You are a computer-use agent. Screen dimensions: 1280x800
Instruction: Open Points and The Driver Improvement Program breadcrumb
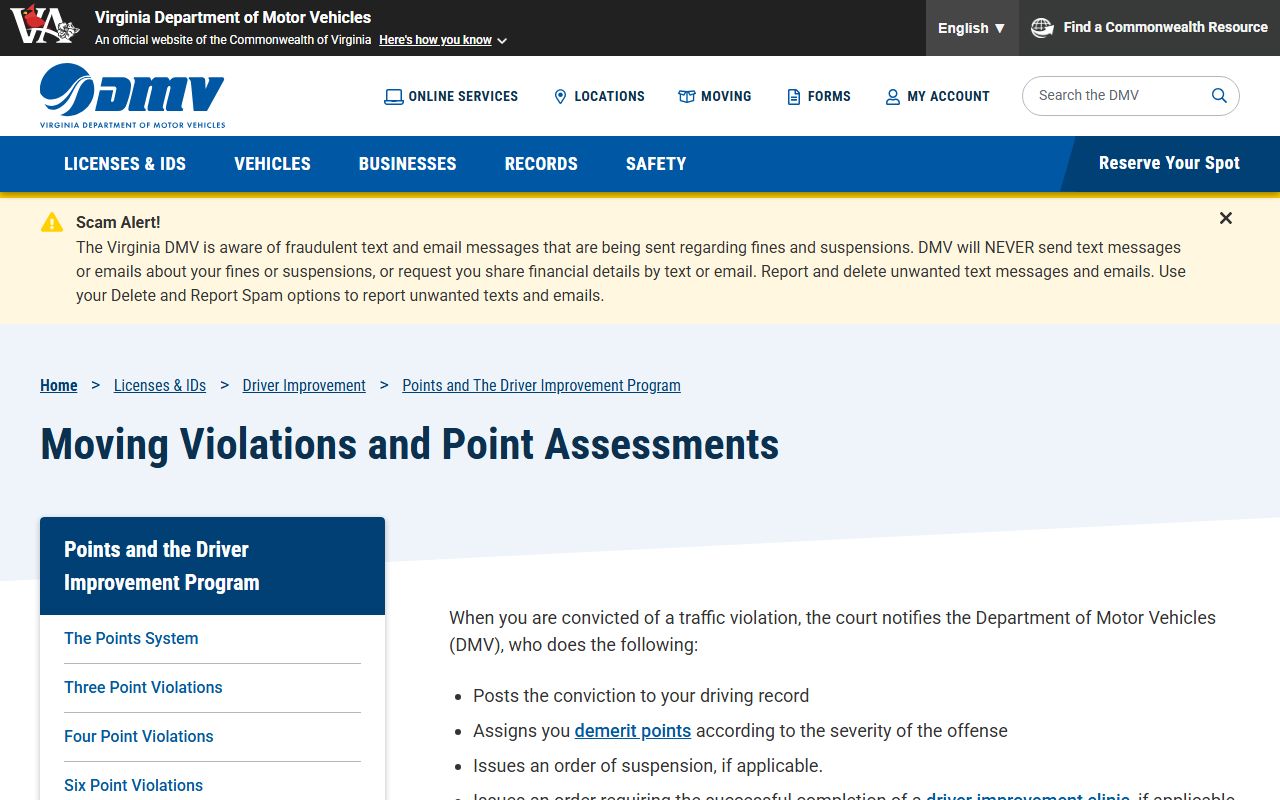click(x=541, y=385)
